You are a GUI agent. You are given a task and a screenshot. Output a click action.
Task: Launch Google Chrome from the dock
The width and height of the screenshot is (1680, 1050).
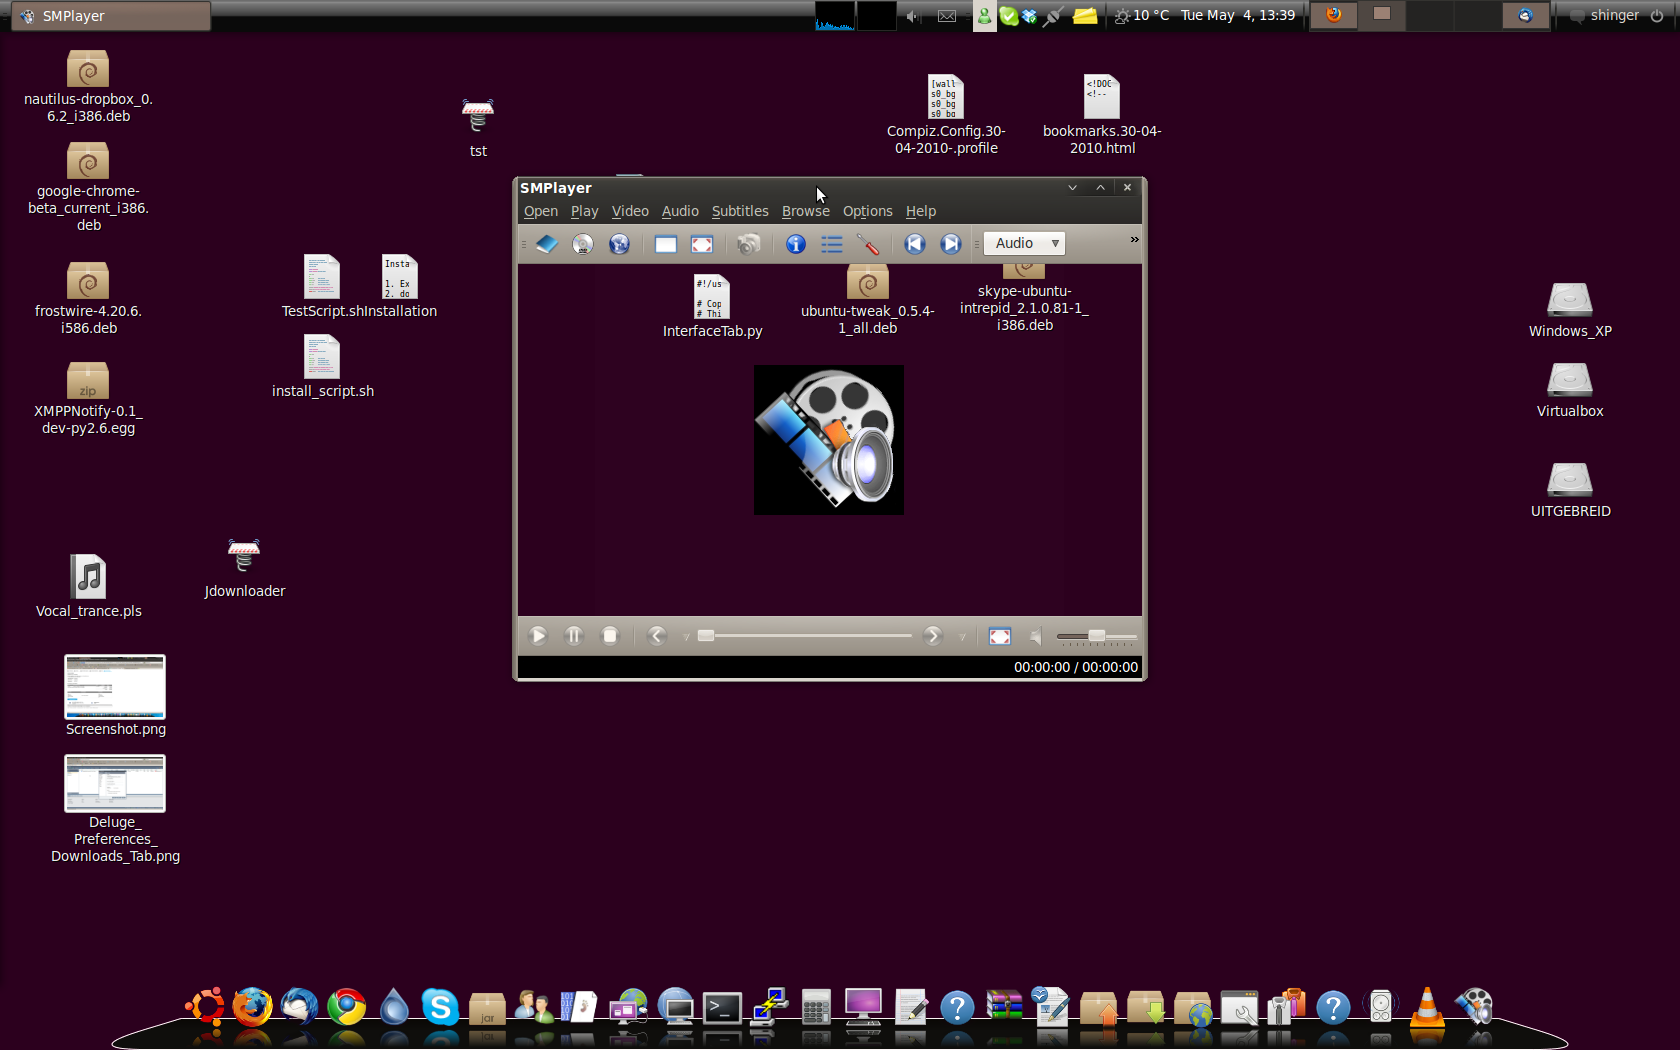(347, 1007)
